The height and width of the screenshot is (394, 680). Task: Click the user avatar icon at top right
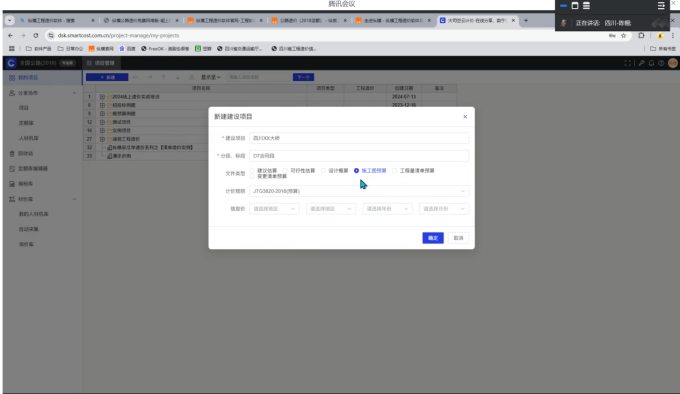click(673, 63)
